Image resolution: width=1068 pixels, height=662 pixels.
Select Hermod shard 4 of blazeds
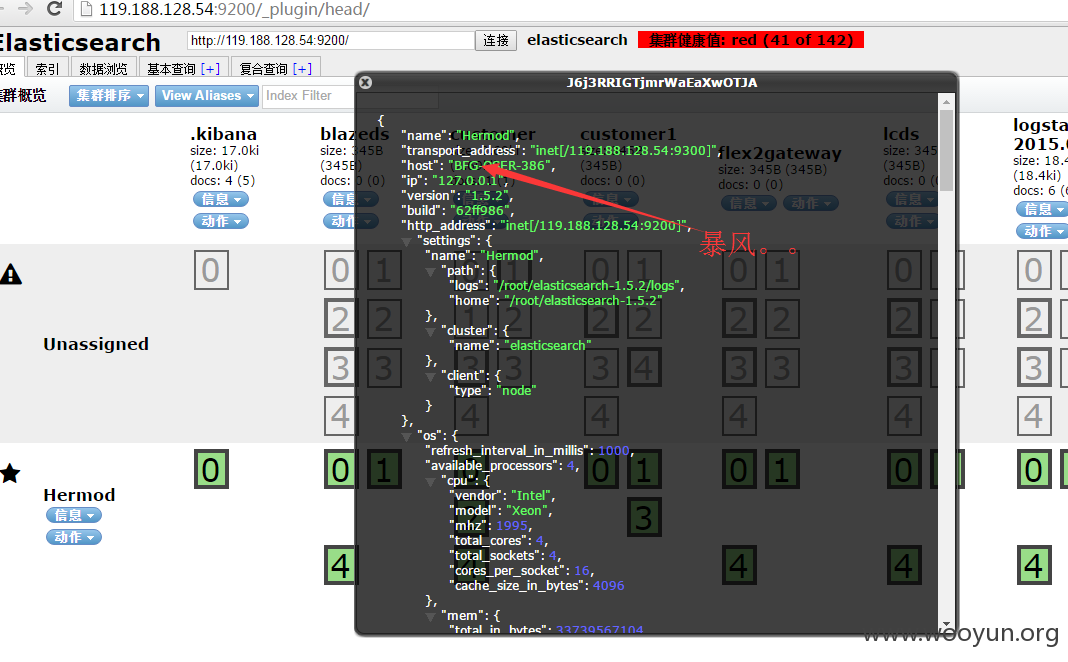(x=340, y=565)
